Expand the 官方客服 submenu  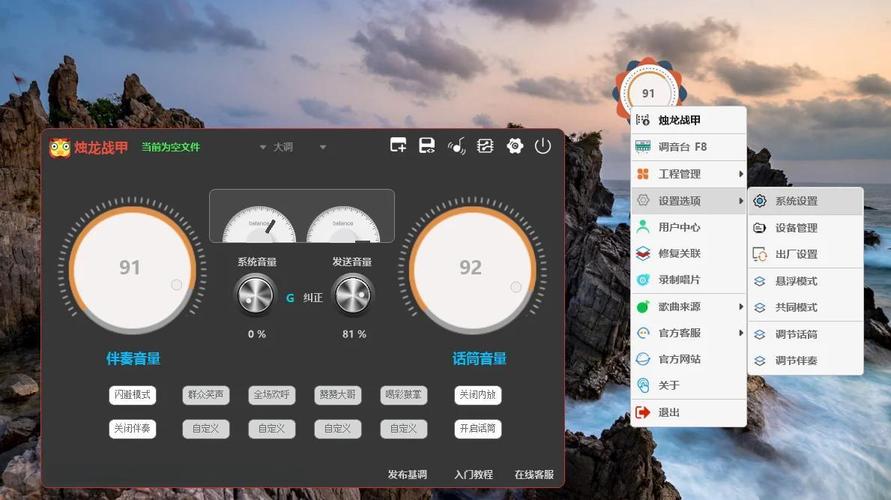click(x=689, y=333)
